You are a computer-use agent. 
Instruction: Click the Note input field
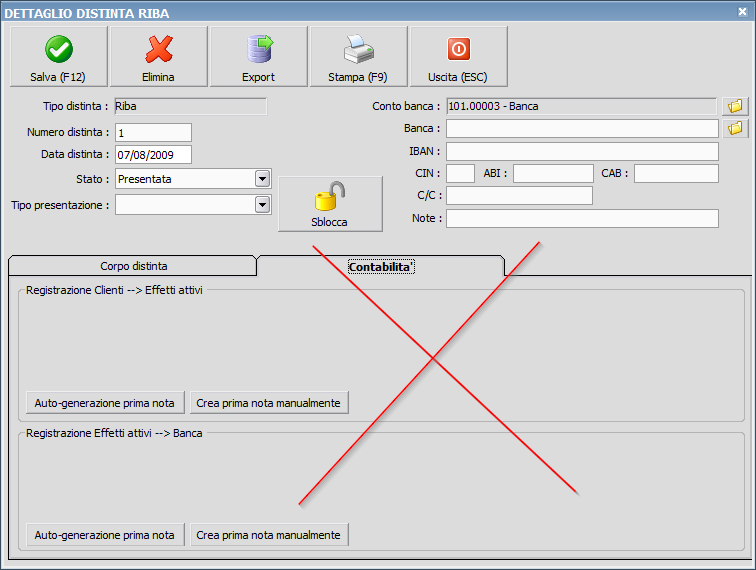(582, 218)
